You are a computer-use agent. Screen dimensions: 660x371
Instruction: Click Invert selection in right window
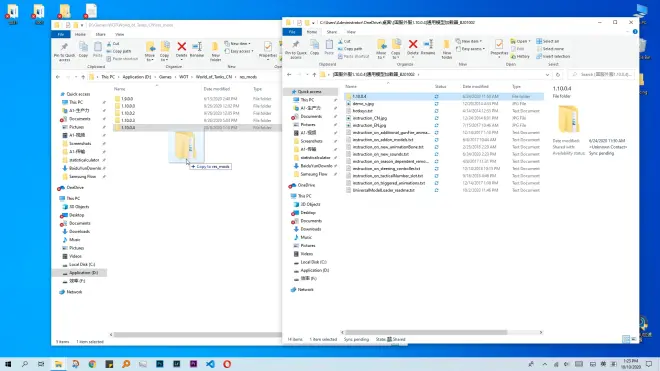553,56
